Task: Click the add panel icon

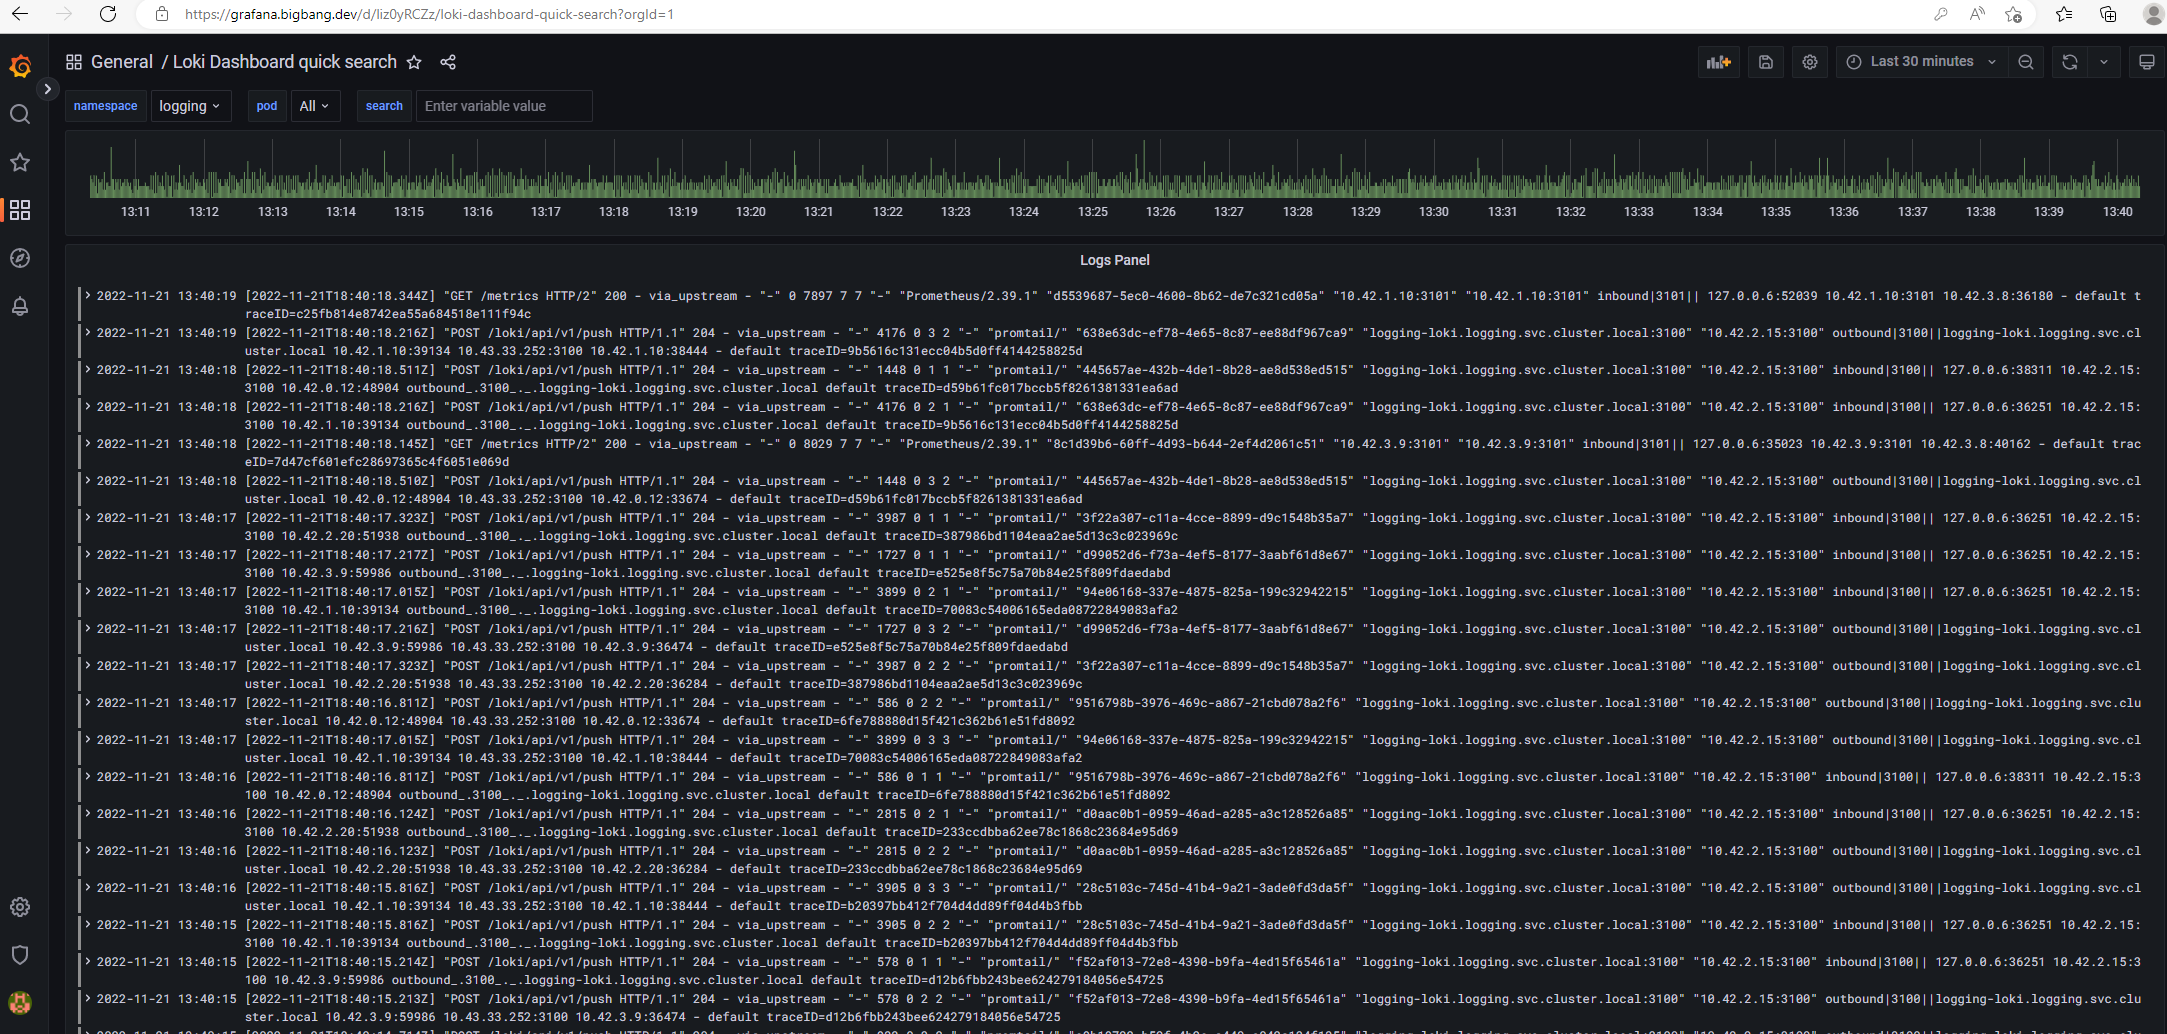Action: pos(1719,62)
